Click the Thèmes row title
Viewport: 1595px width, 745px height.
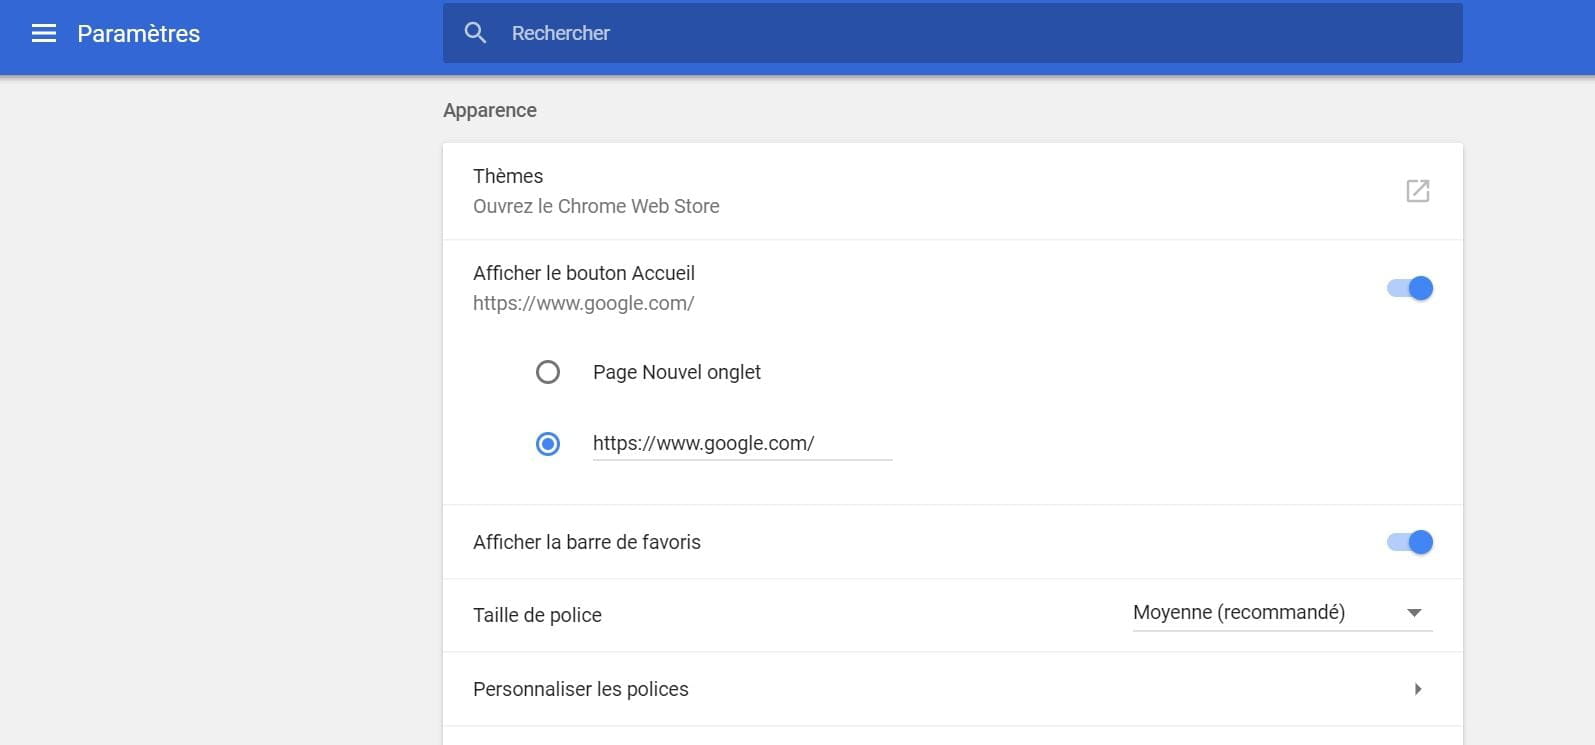[508, 176]
